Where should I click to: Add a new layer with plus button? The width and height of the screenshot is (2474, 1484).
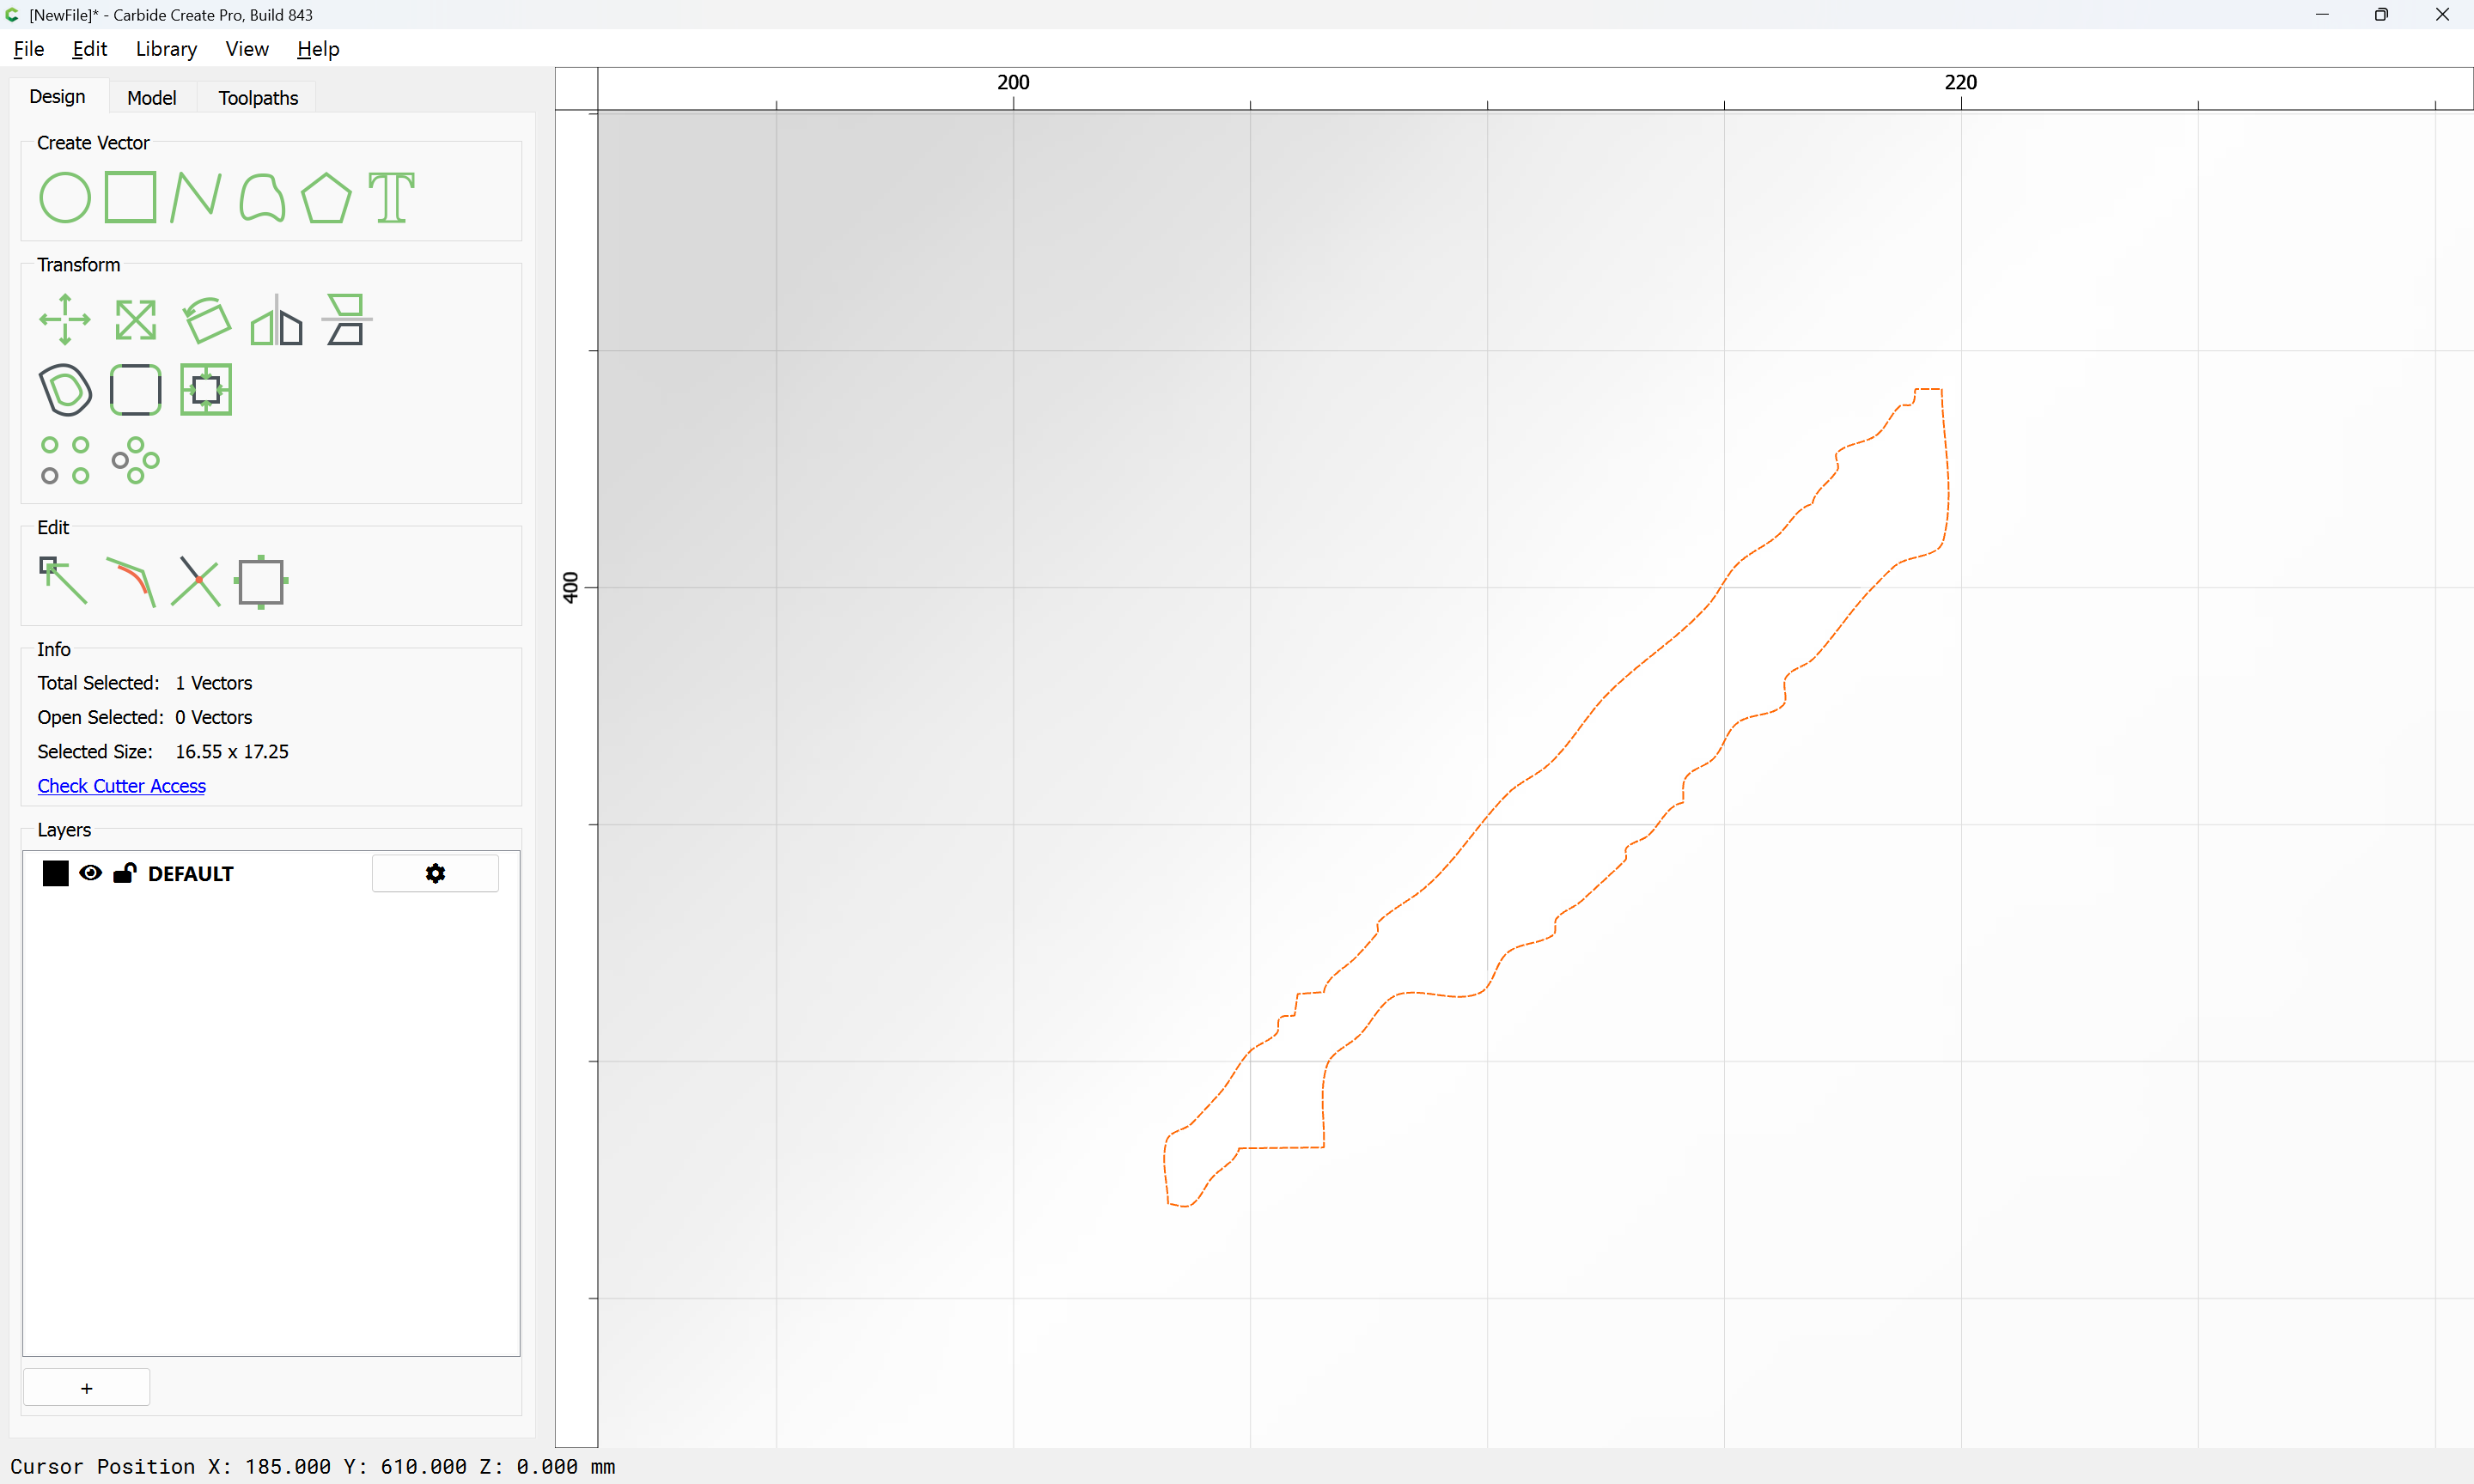pos(87,1388)
